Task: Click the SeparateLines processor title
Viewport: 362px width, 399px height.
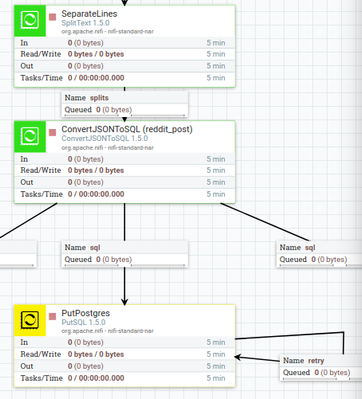Action: click(x=89, y=14)
